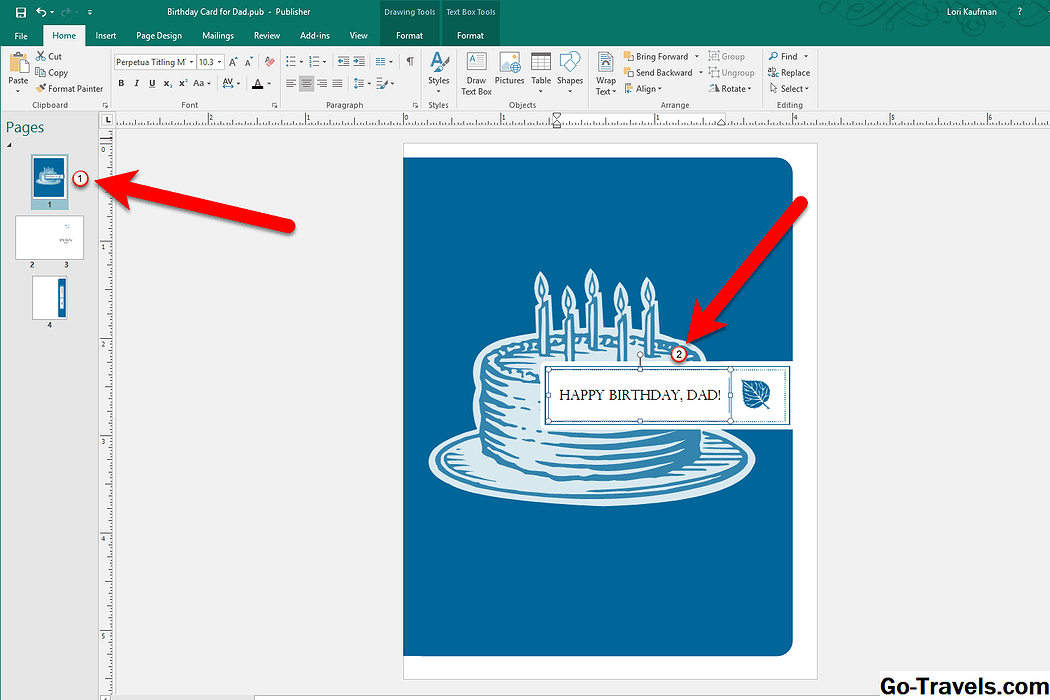Click the Cut scissors icon
The image size is (1050, 700).
click(42, 57)
